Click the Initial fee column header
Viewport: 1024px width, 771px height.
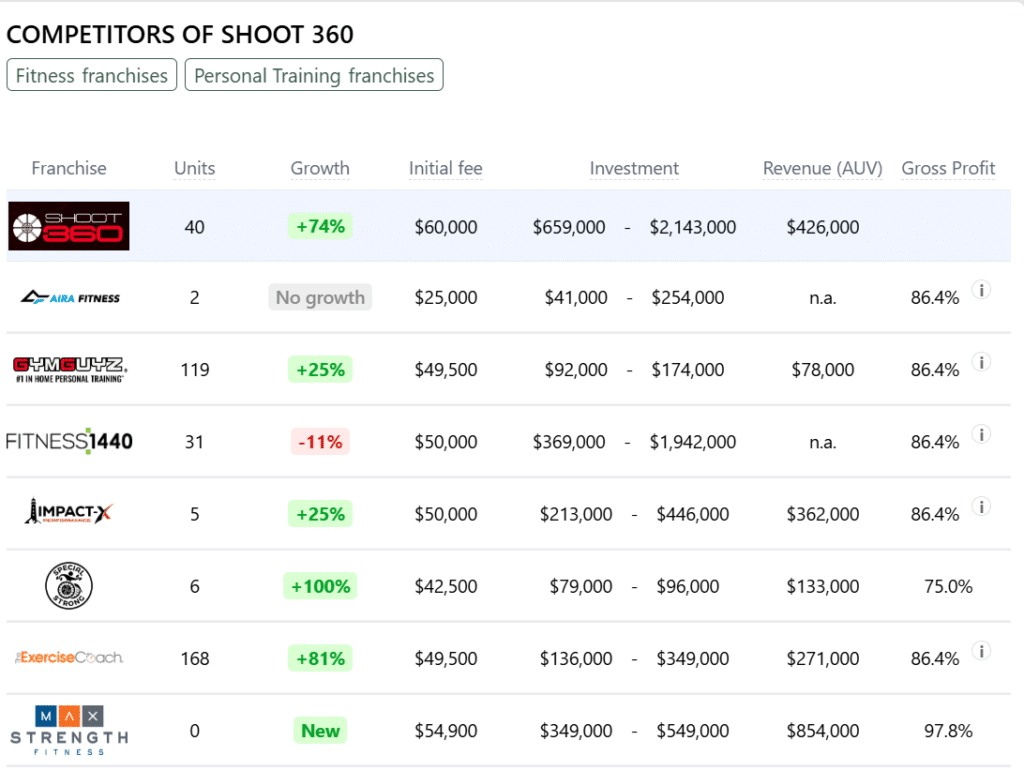pos(445,168)
